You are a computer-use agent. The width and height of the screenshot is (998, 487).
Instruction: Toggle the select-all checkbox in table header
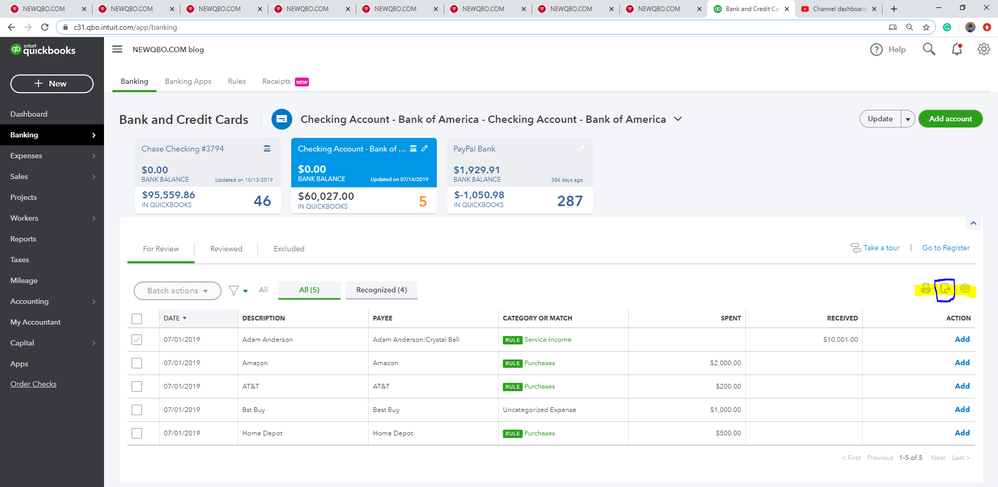click(x=137, y=318)
